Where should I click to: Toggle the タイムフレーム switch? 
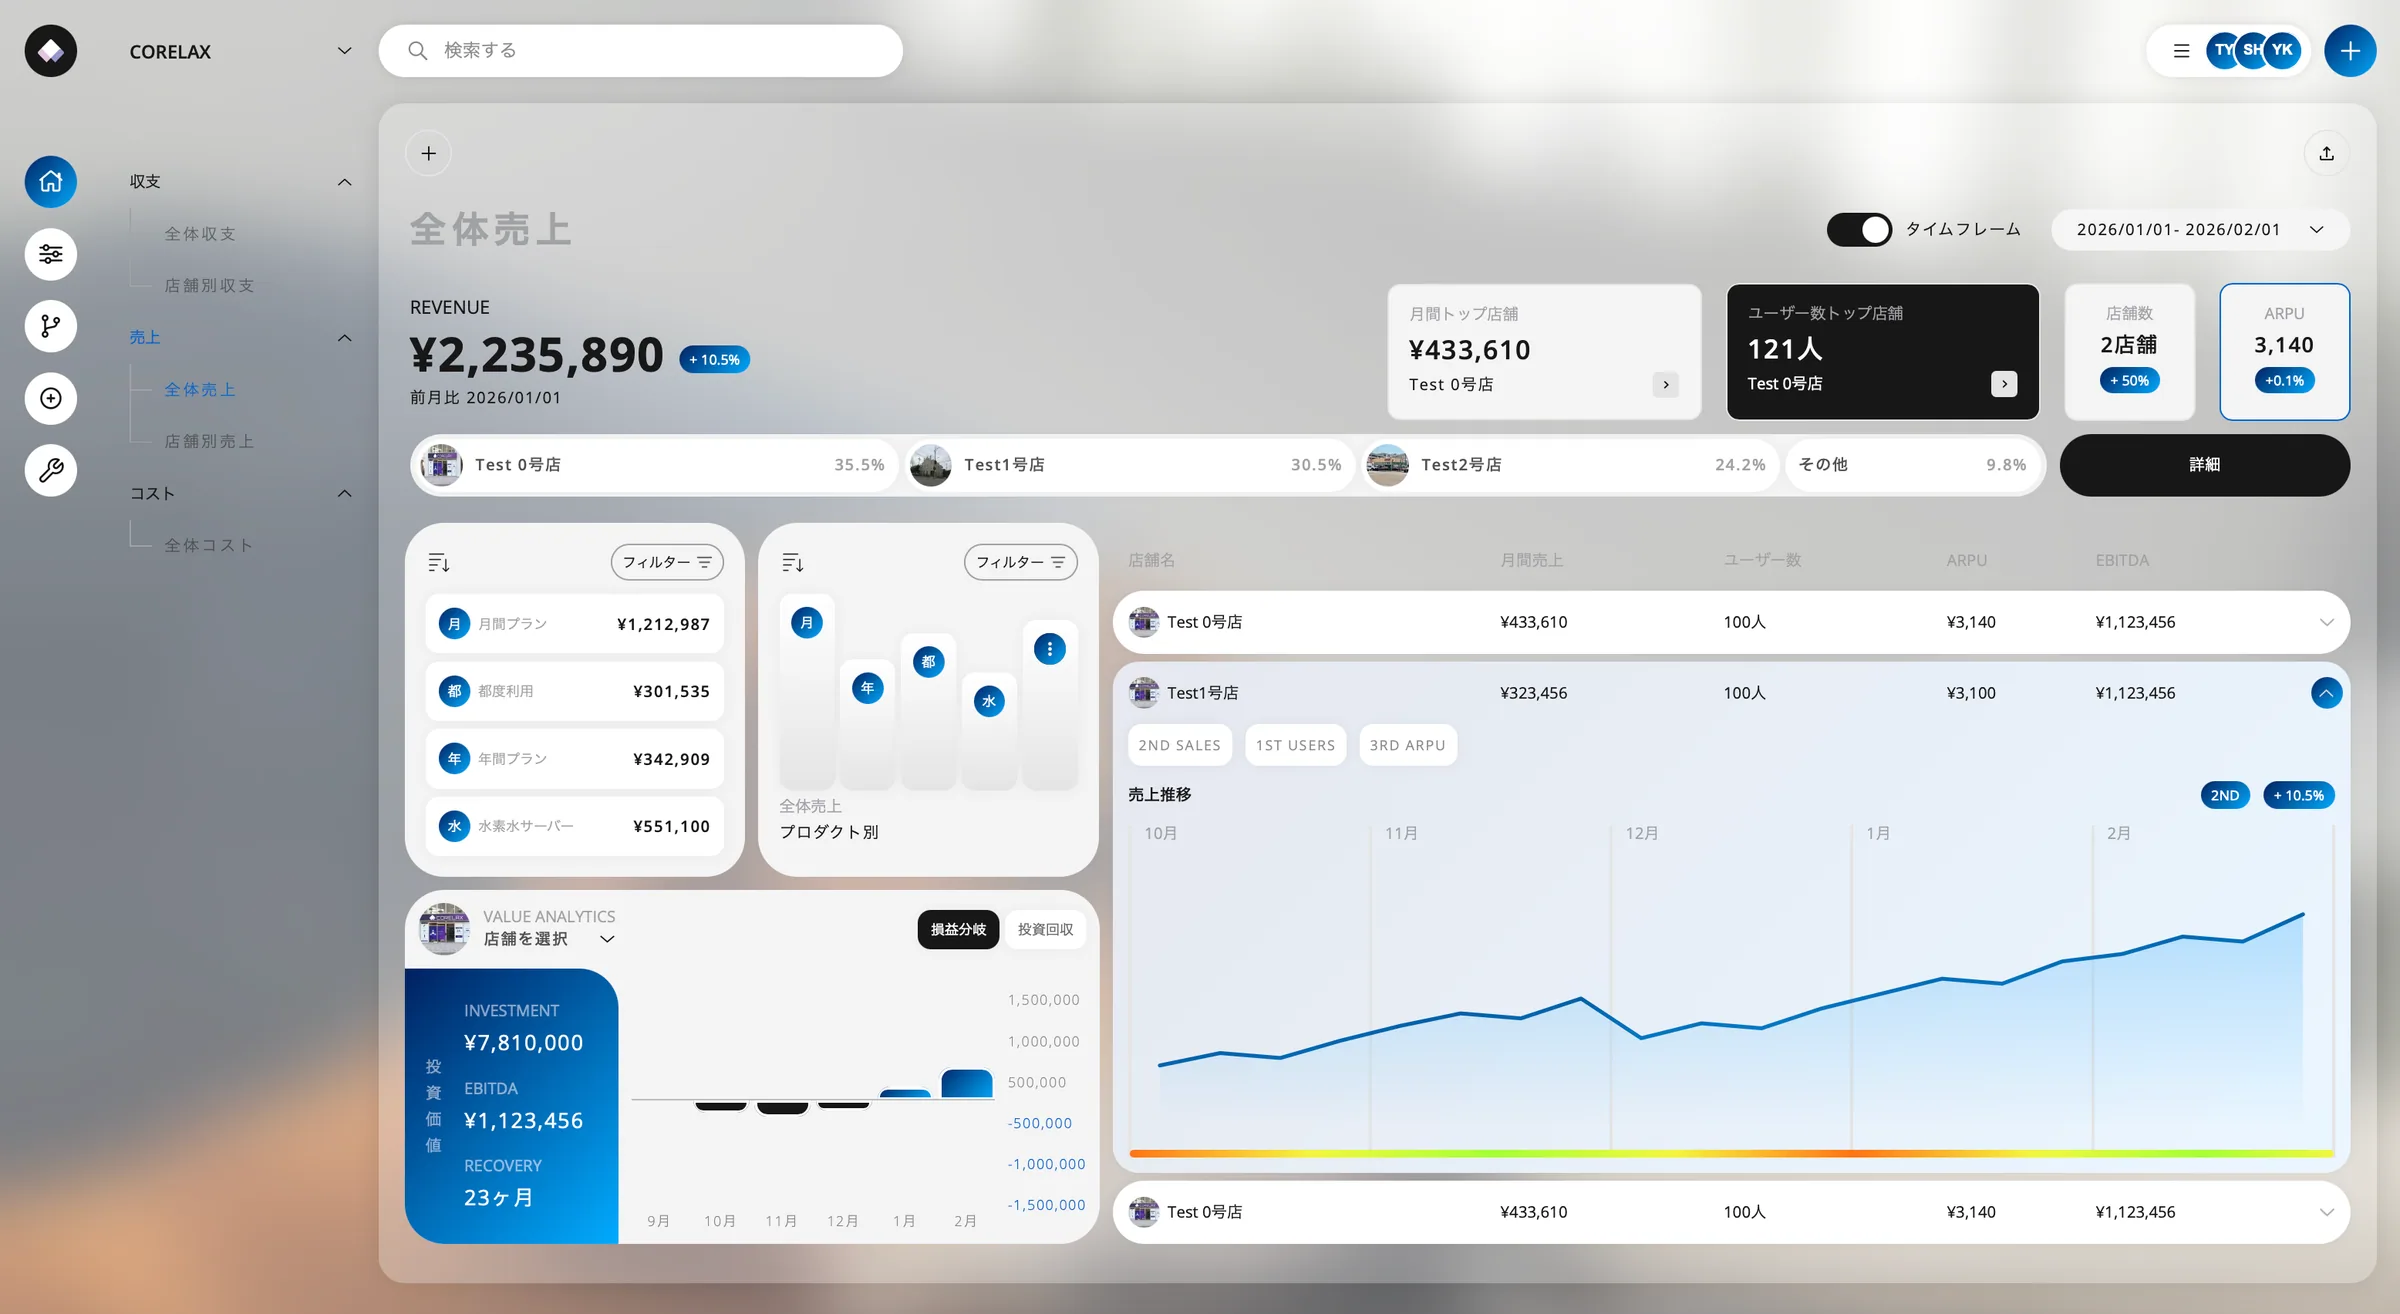tap(1859, 229)
